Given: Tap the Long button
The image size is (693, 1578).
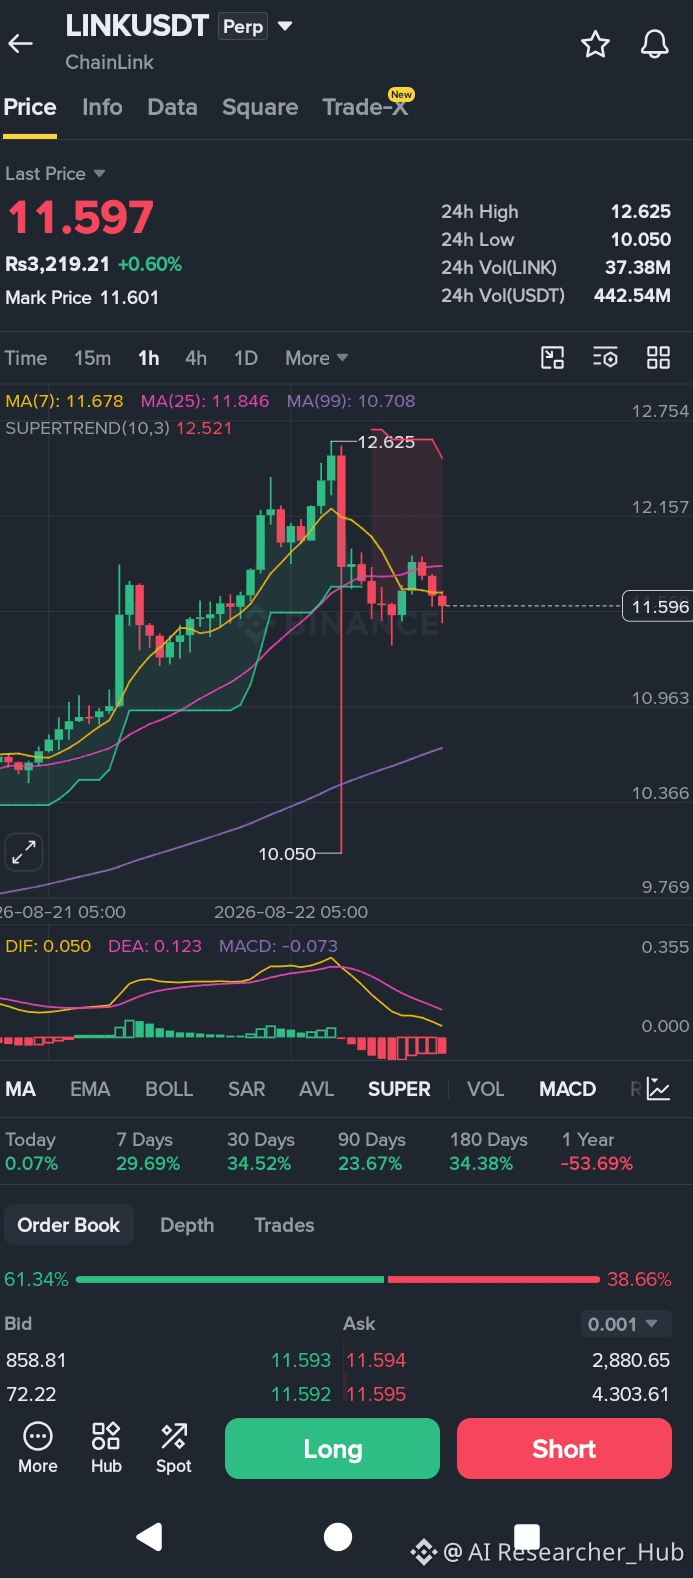Looking at the screenshot, I should click(x=332, y=1448).
